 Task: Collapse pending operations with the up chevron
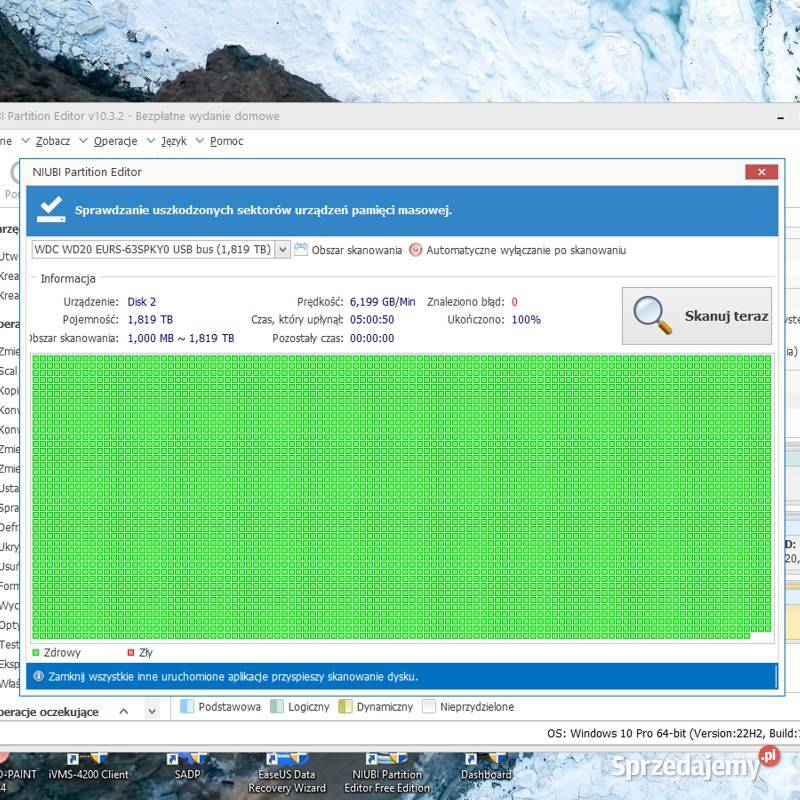(123, 711)
